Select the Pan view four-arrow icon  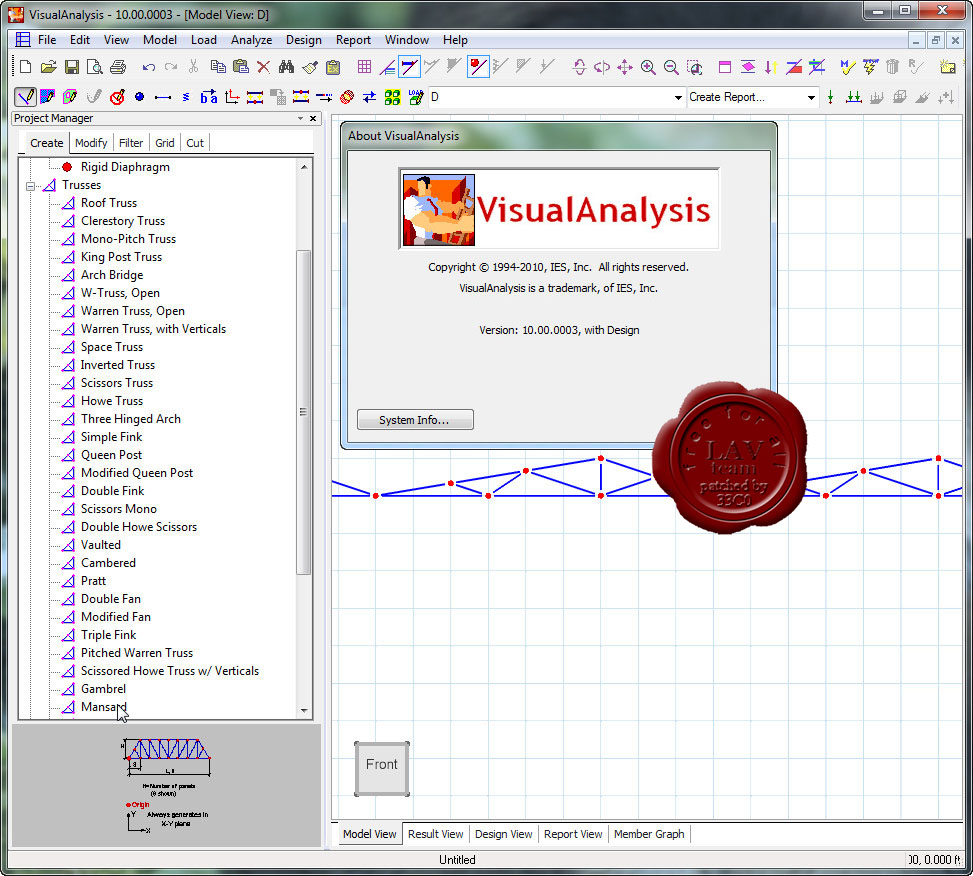click(x=625, y=67)
